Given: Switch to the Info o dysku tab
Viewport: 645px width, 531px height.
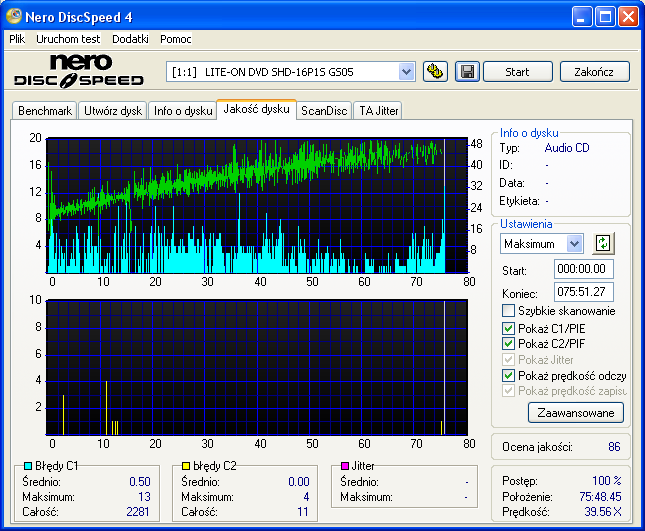Looking at the screenshot, I should pyautogui.click(x=183, y=111).
